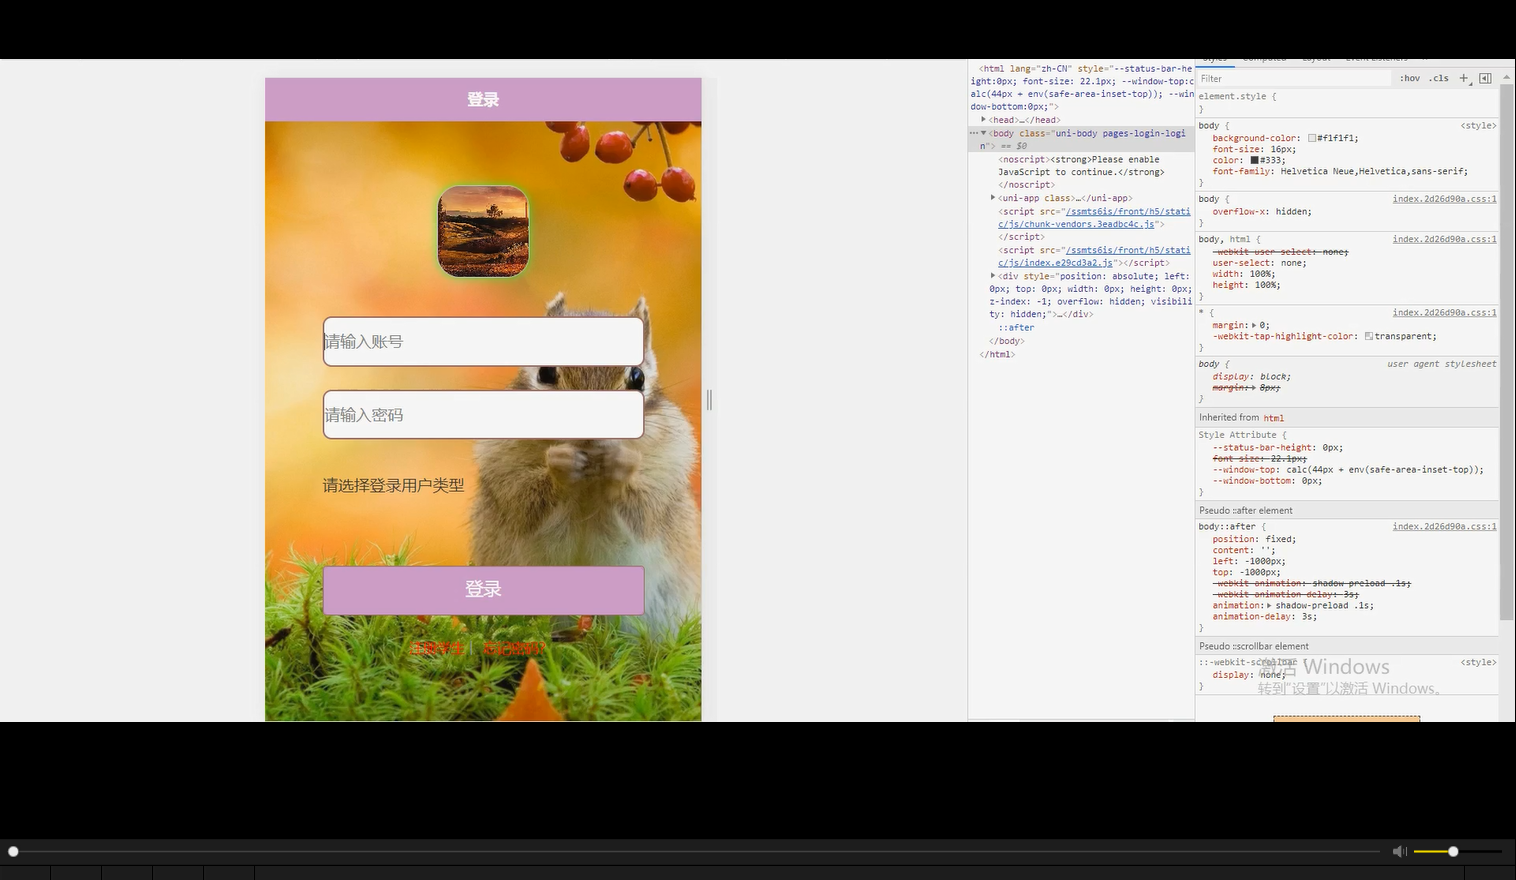This screenshot has height=880, width=1516.
Task: Open the 忘记密码? forgot password link
Action: click(513, 648)
